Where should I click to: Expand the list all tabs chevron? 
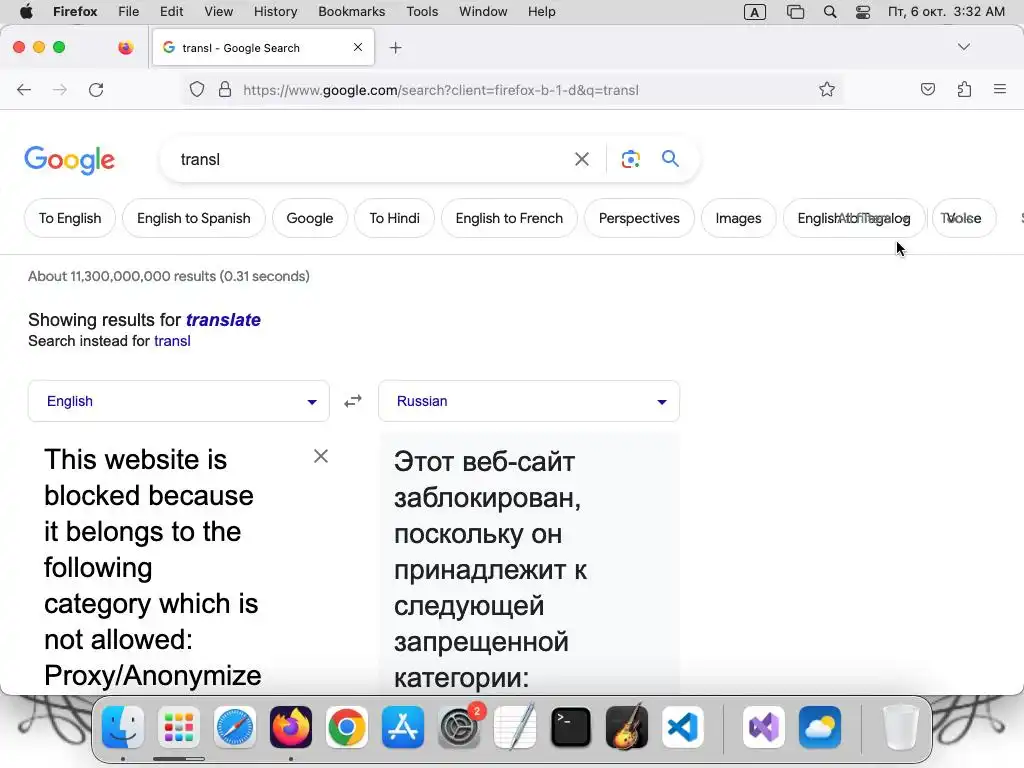coord(963,47)
